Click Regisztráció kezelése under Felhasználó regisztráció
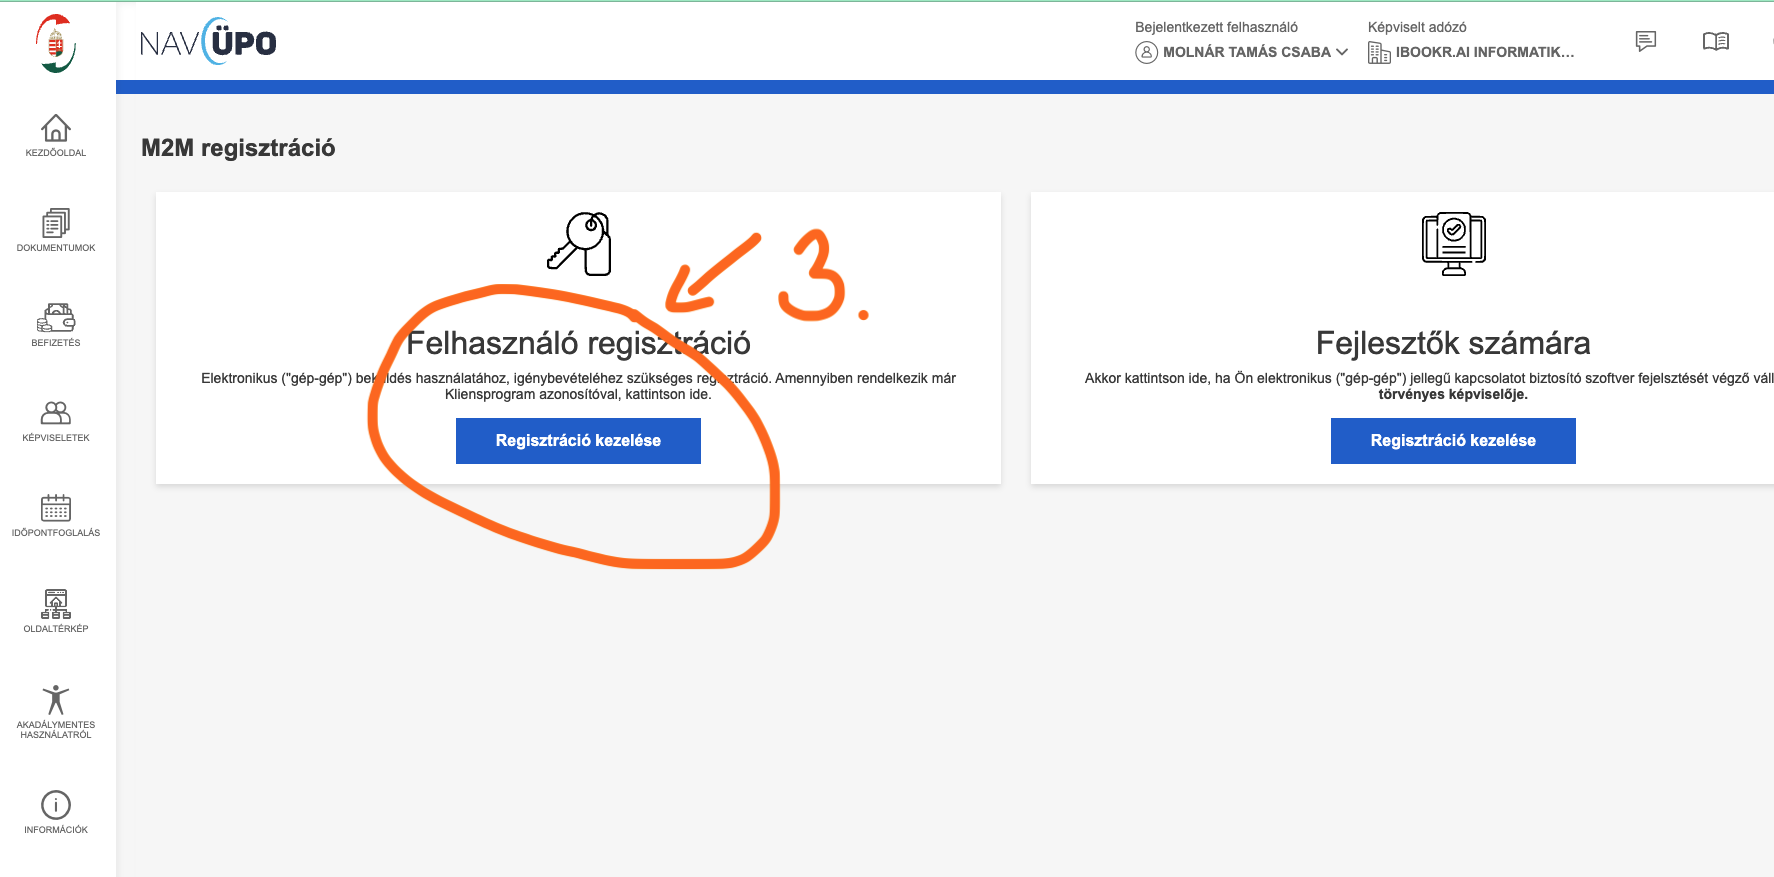 (x=578, y=441)
